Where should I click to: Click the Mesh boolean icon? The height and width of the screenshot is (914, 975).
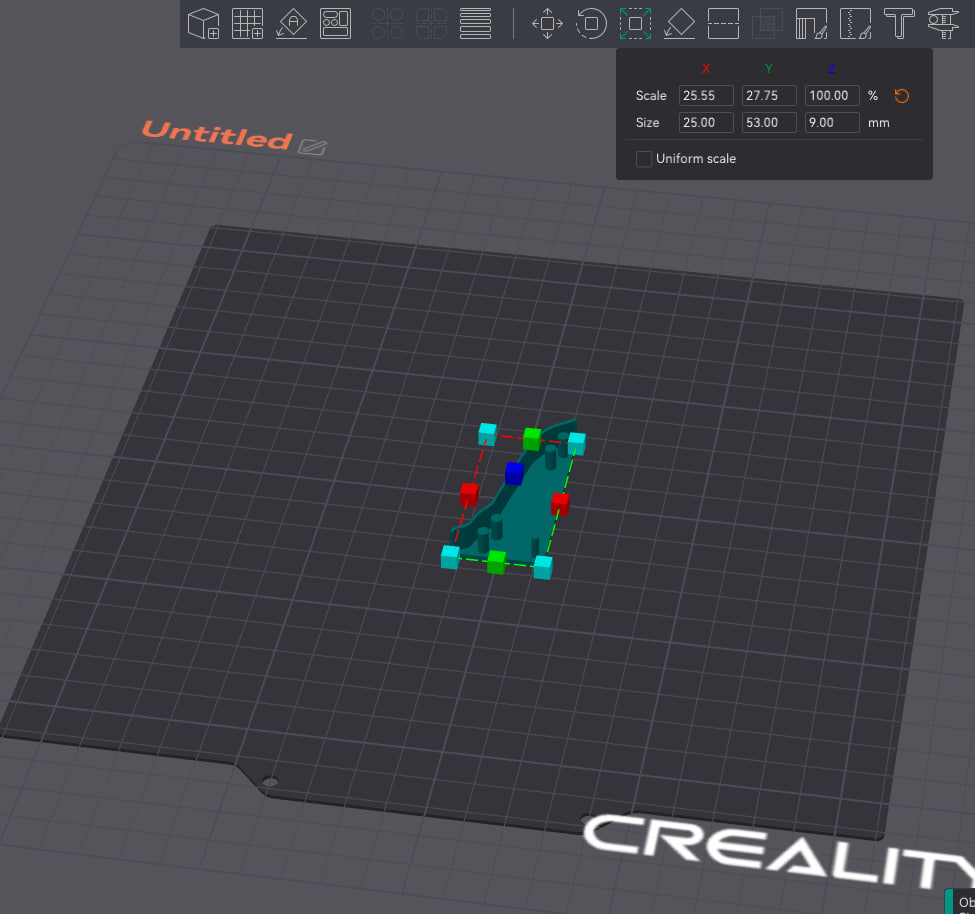(767, 24)
